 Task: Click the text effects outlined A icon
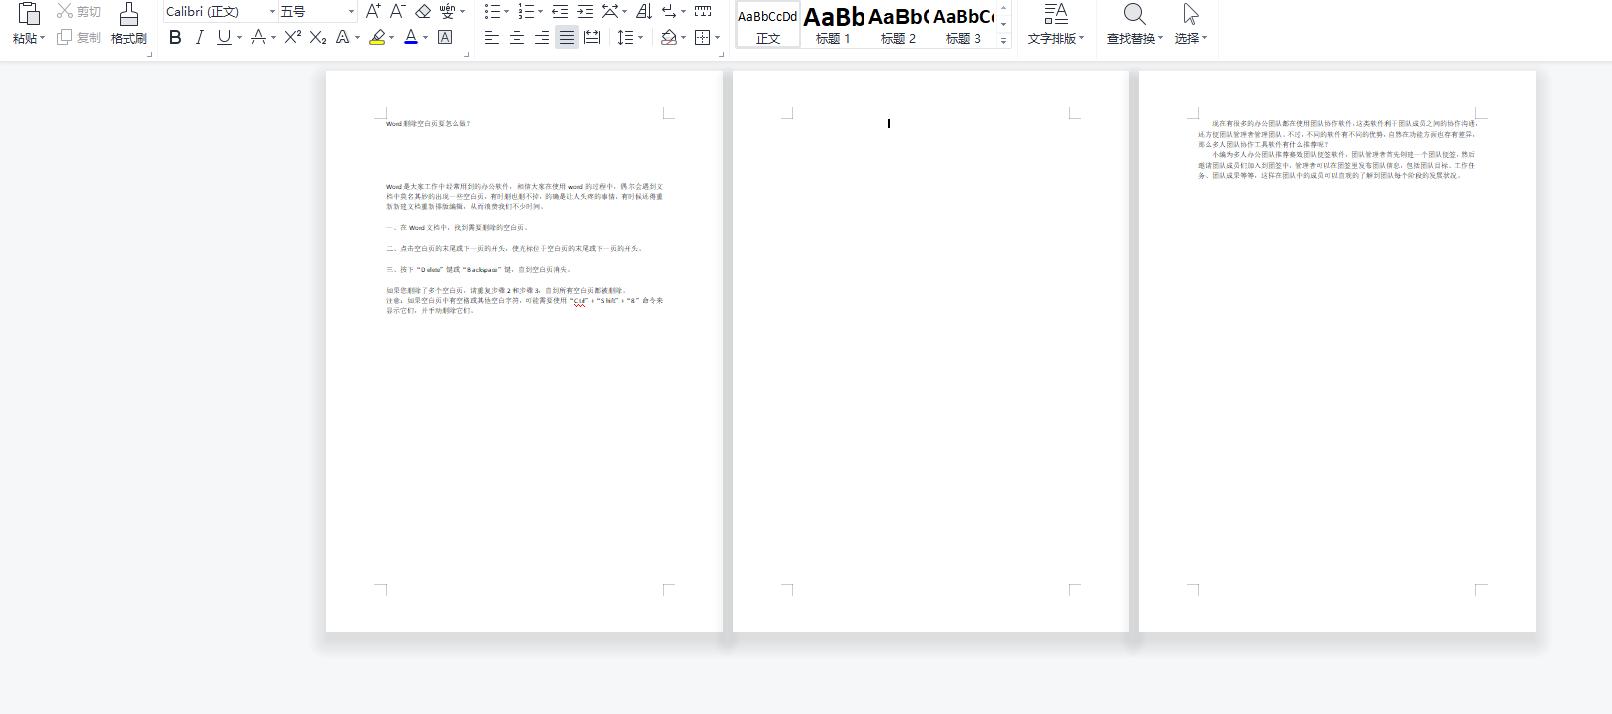tap(343, 37)
